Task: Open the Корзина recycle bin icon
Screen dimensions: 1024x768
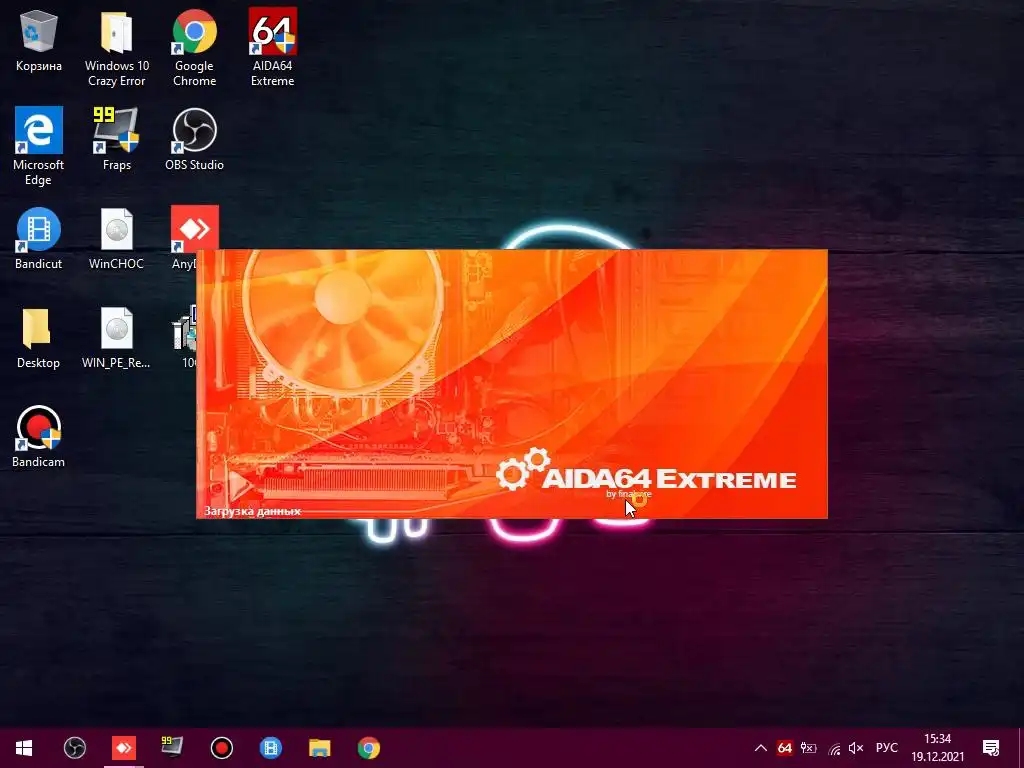Action: coord(39,40)
